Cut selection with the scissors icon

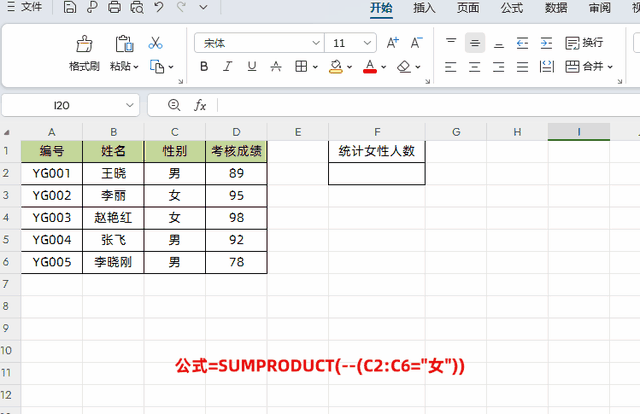tap(156, 43)
